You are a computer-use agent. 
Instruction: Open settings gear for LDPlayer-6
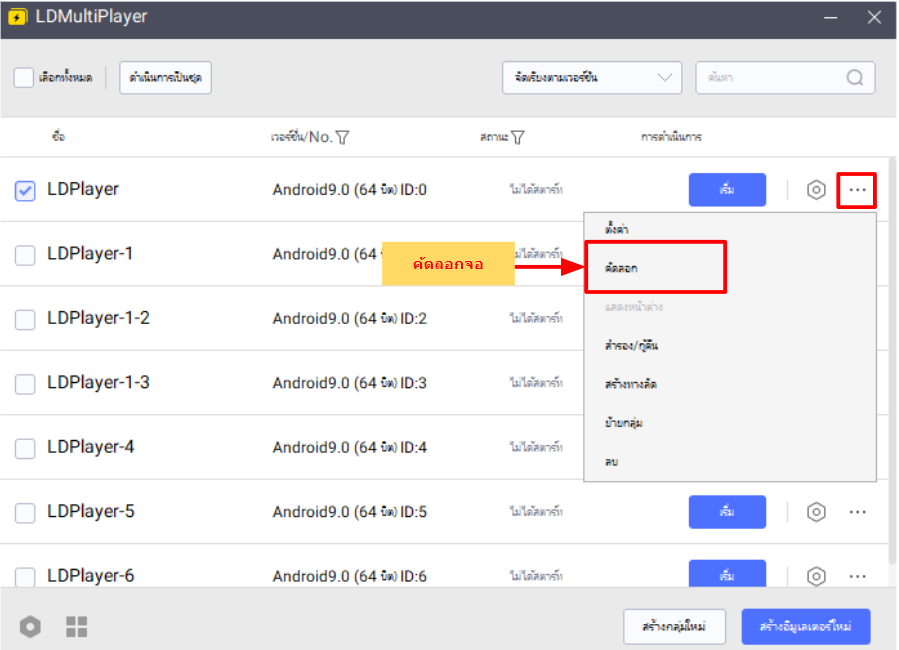(x=816, y=575)
